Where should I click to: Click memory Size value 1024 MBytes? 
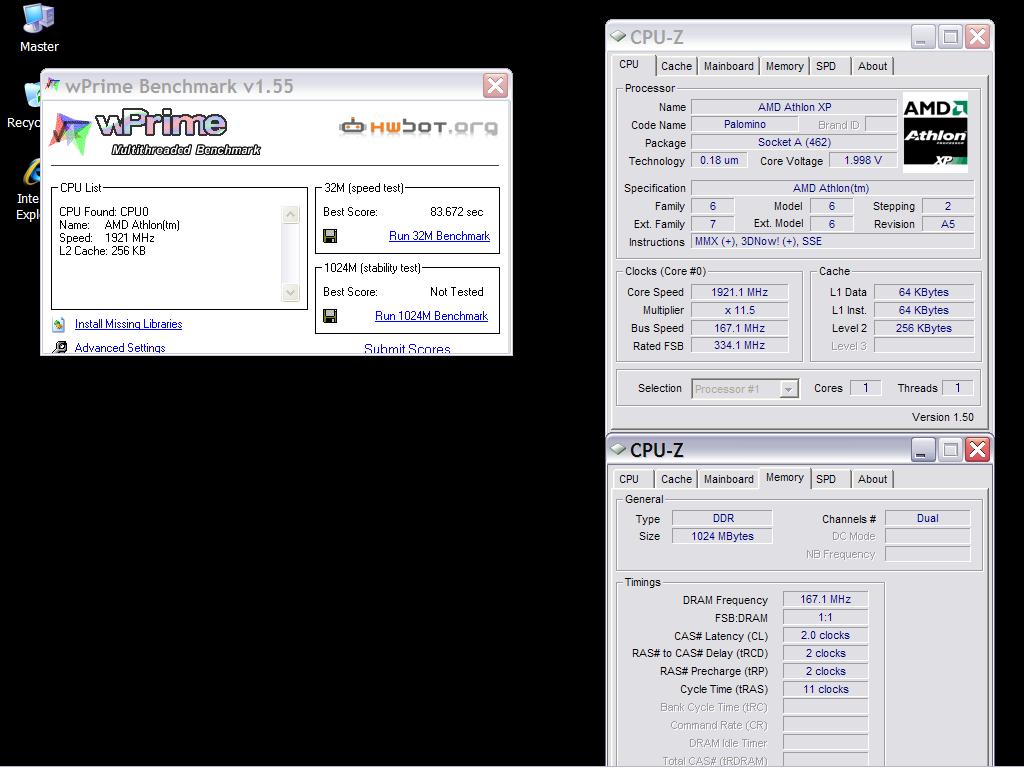(722, 536)
